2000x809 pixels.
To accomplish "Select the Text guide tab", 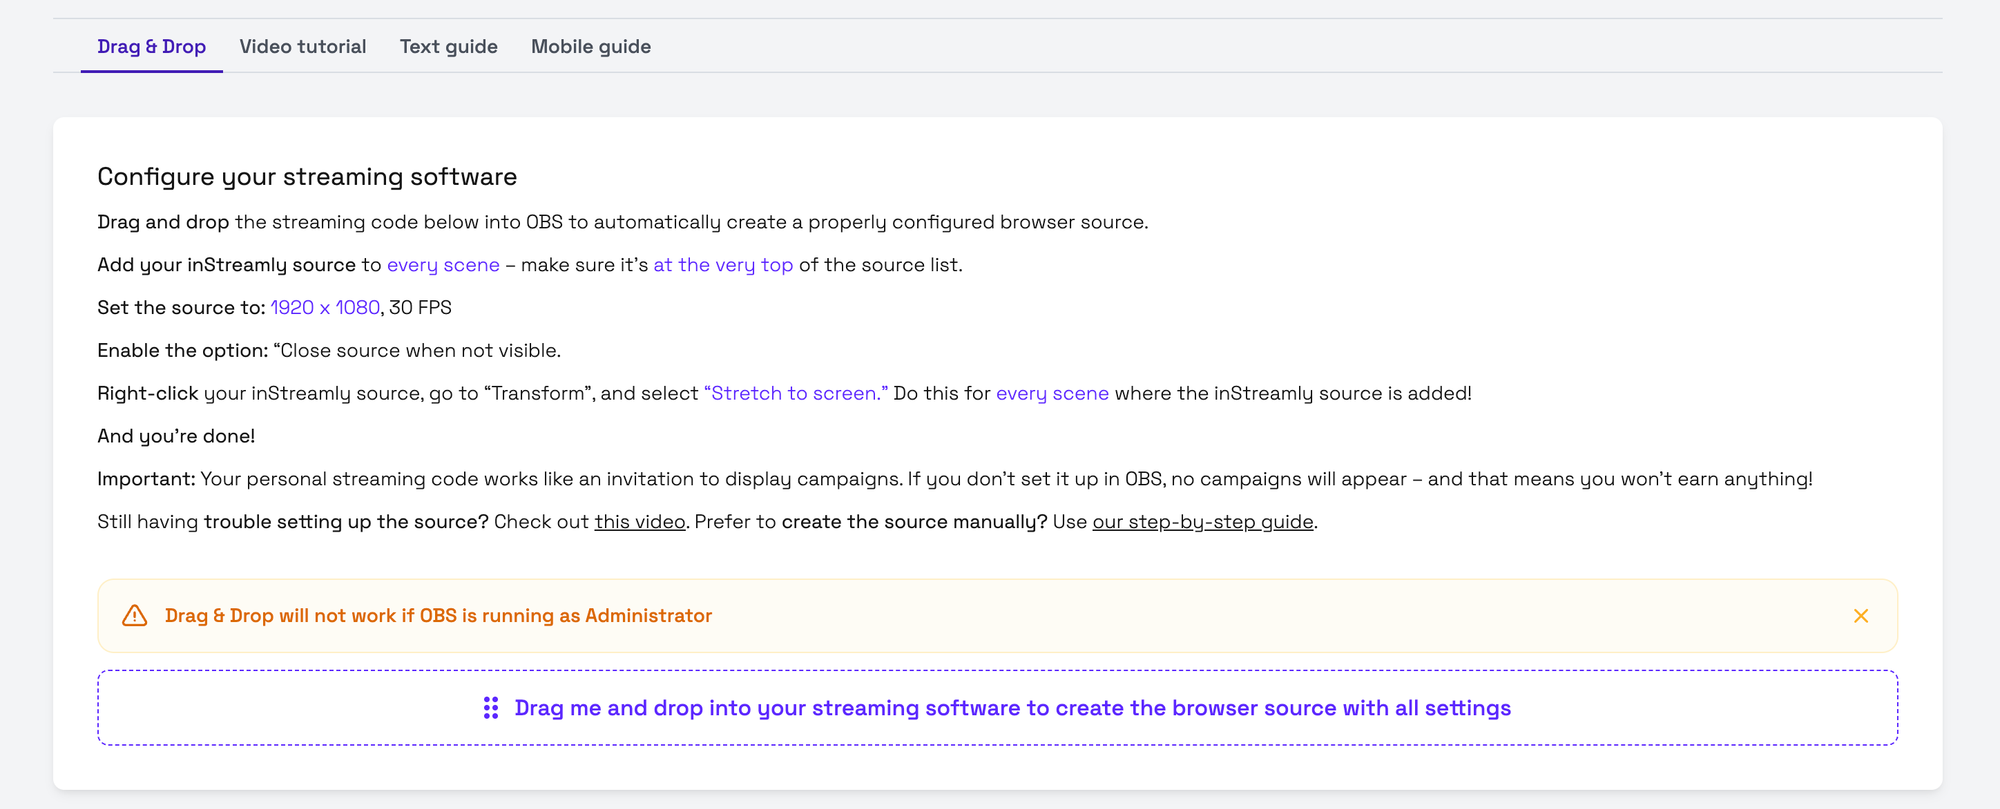I will pos(449,47).
